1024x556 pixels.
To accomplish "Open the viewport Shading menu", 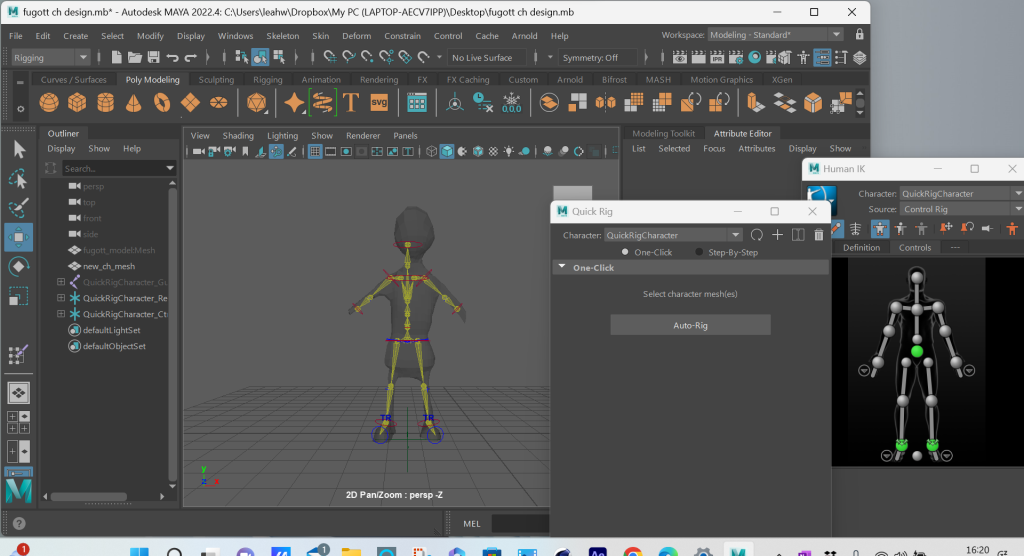I will click(x=238, y=136).
